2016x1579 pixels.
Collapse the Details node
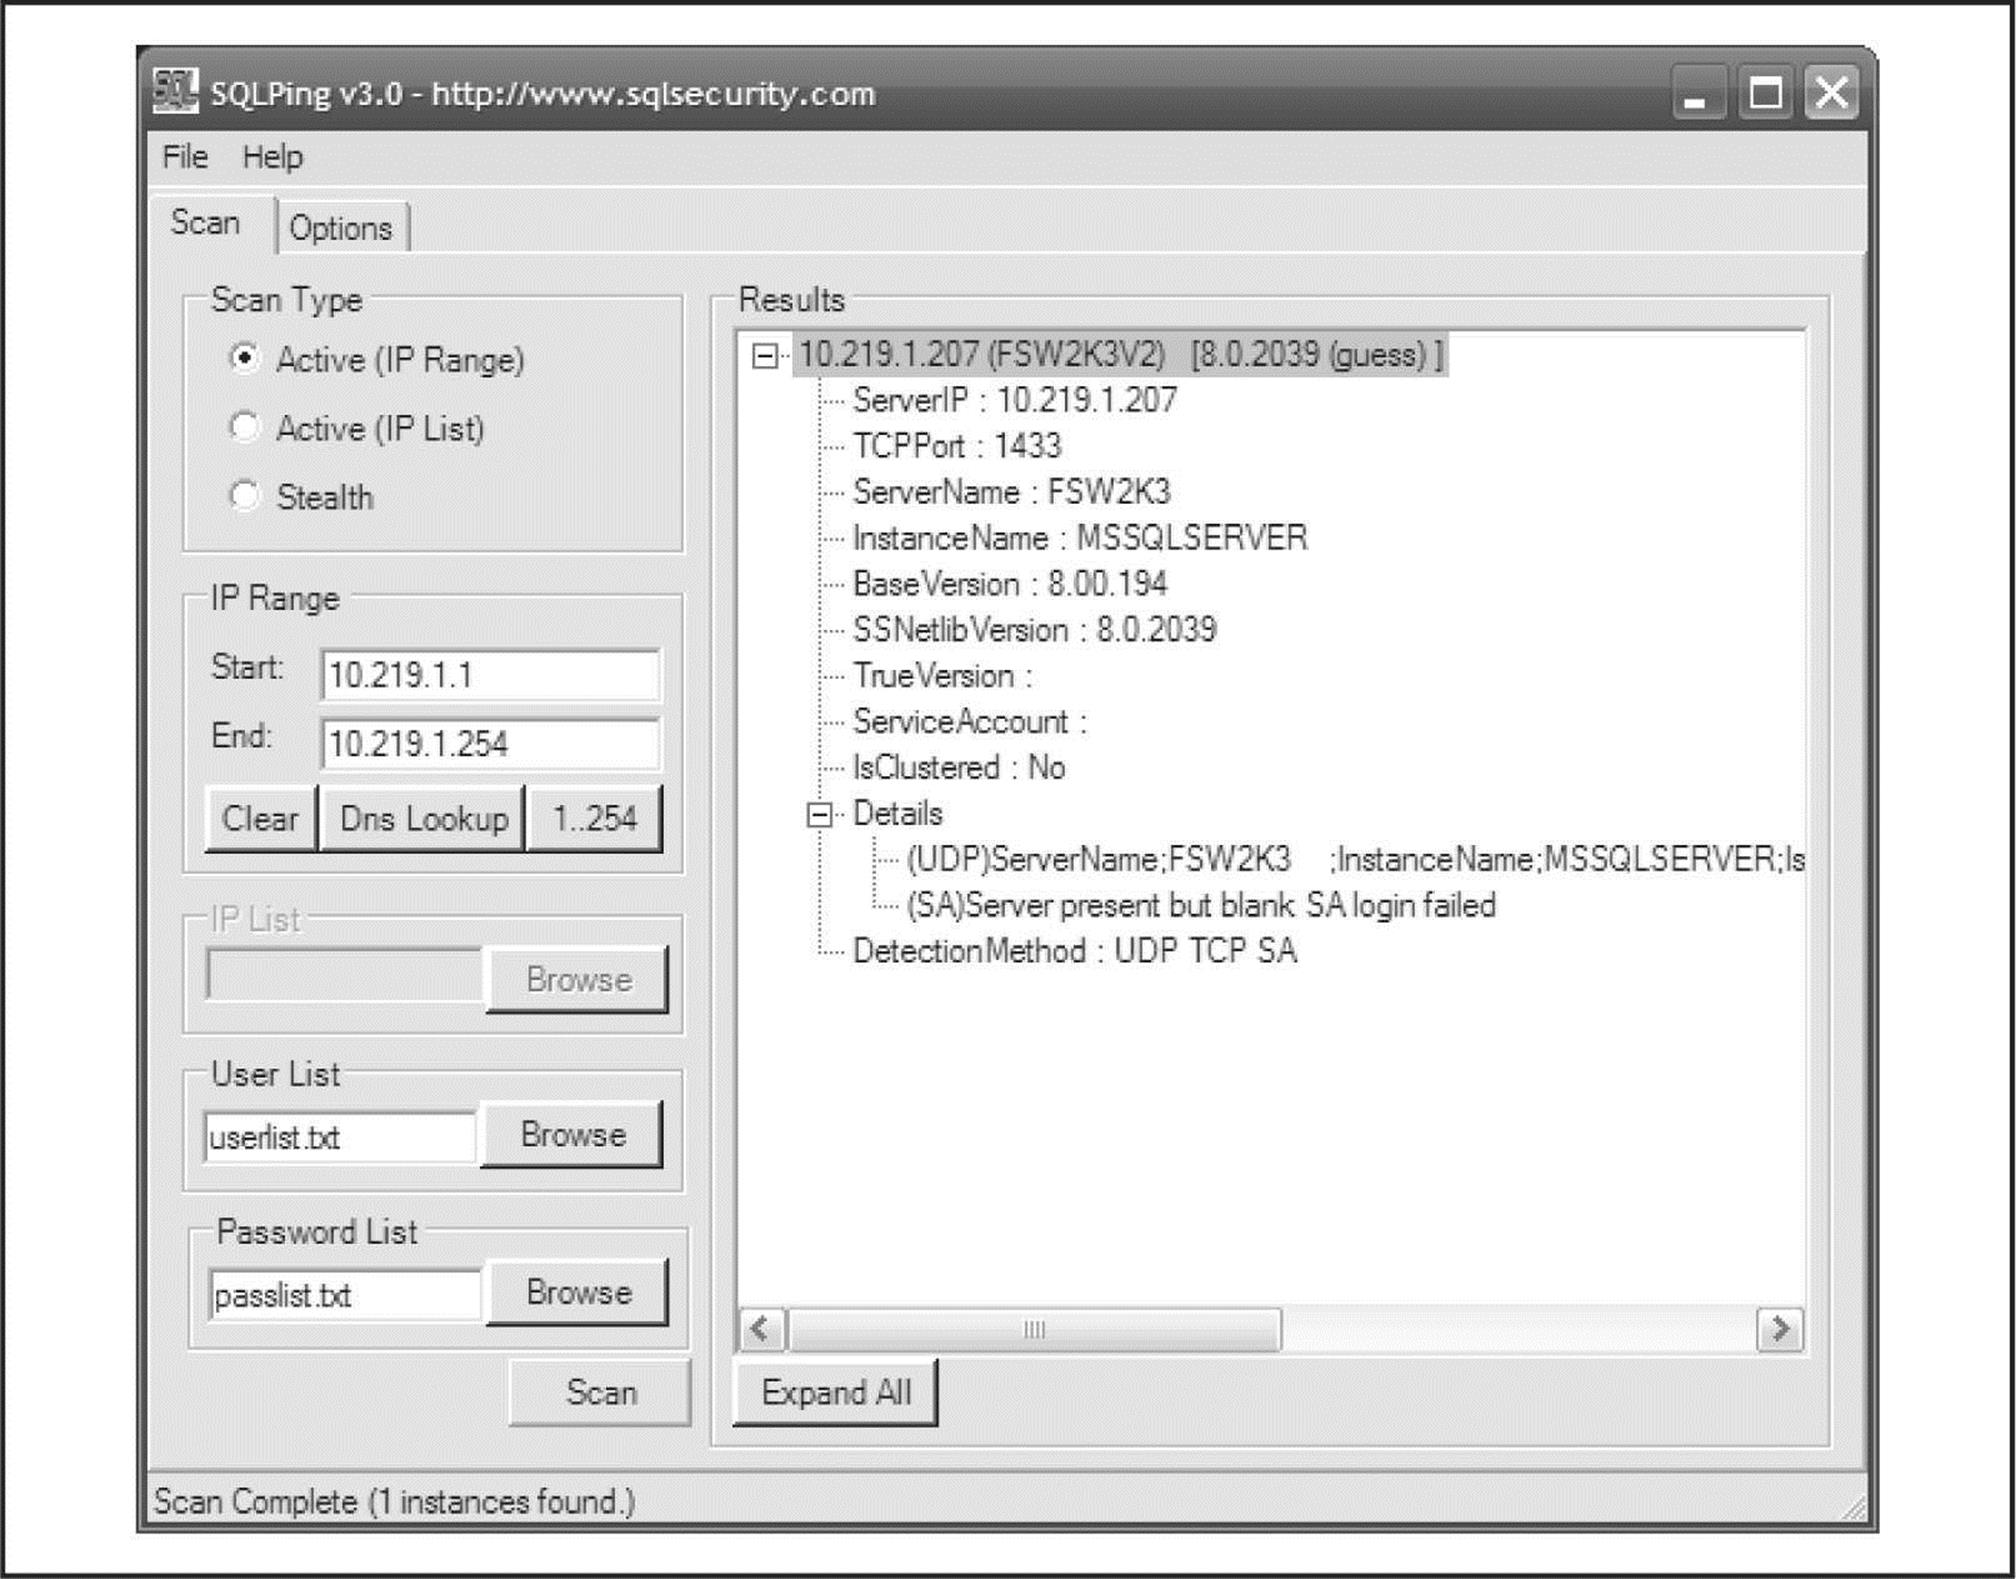click(x=819, y=815)
